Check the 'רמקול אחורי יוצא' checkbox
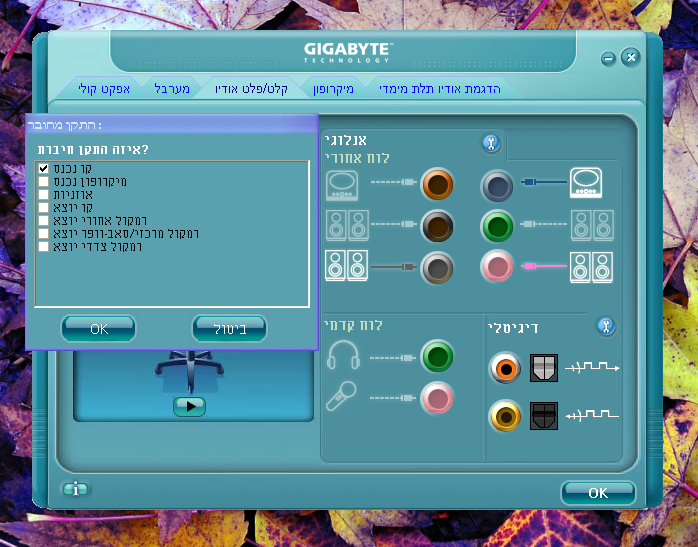Screen dimensions: 698x547 pos(43,220)
